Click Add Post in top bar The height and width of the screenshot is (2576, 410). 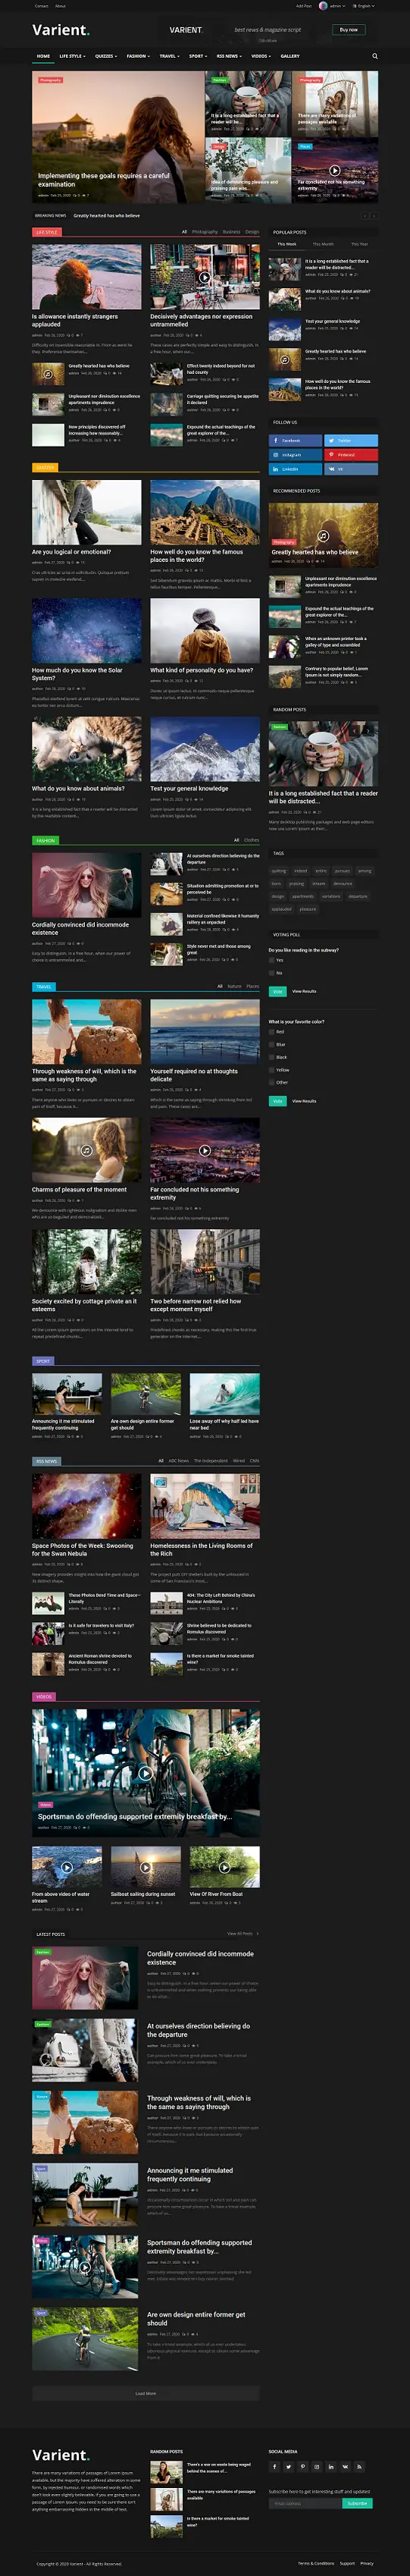pyautogui.click(x=304, y=5)
